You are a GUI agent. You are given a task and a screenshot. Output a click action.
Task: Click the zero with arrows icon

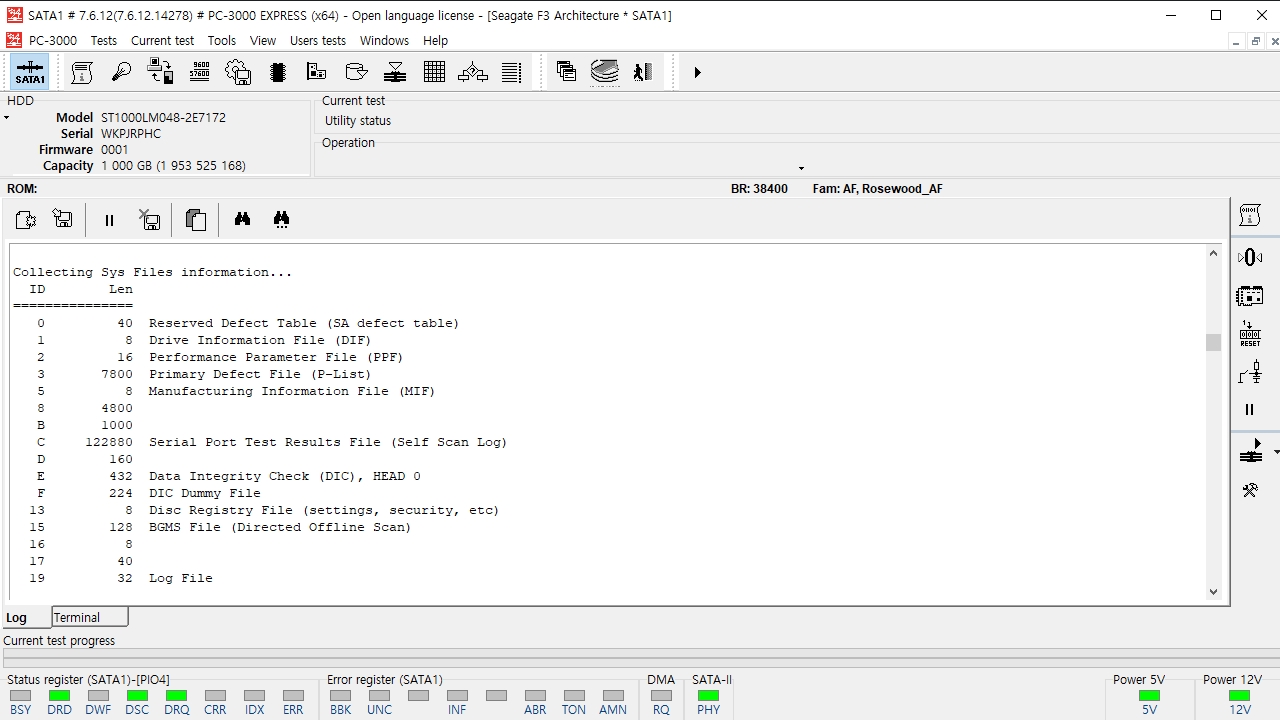pos(1250,257)
